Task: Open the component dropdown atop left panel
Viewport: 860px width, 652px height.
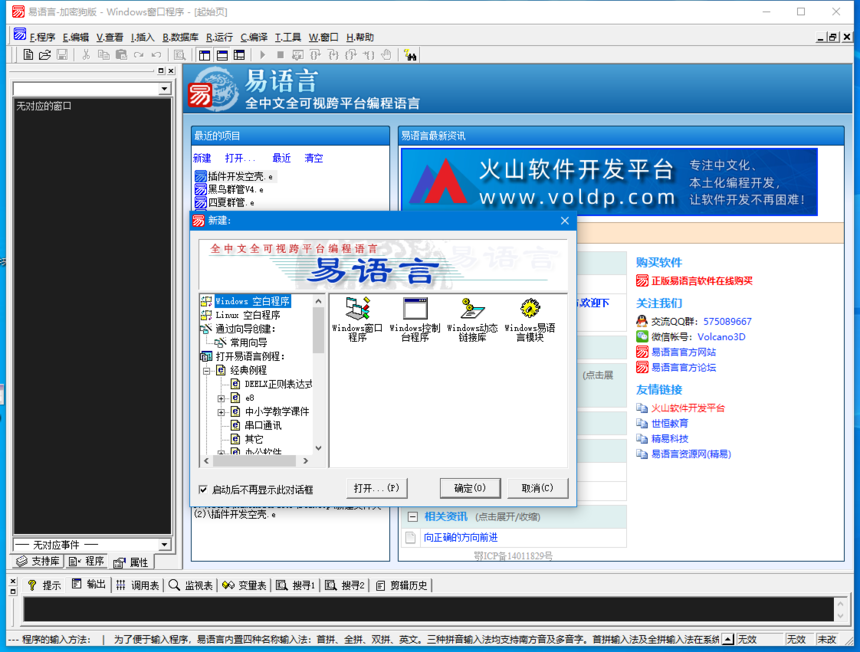Action: (x=164, y=89)
